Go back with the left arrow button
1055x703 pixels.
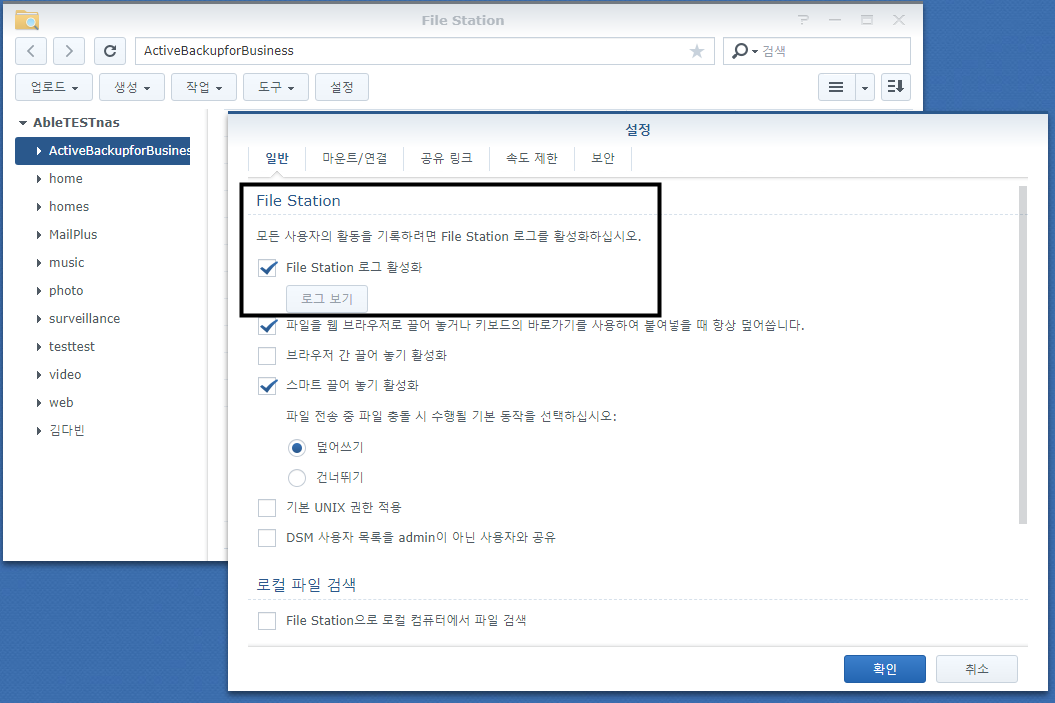pyautogui.click(x=31, y=51)
